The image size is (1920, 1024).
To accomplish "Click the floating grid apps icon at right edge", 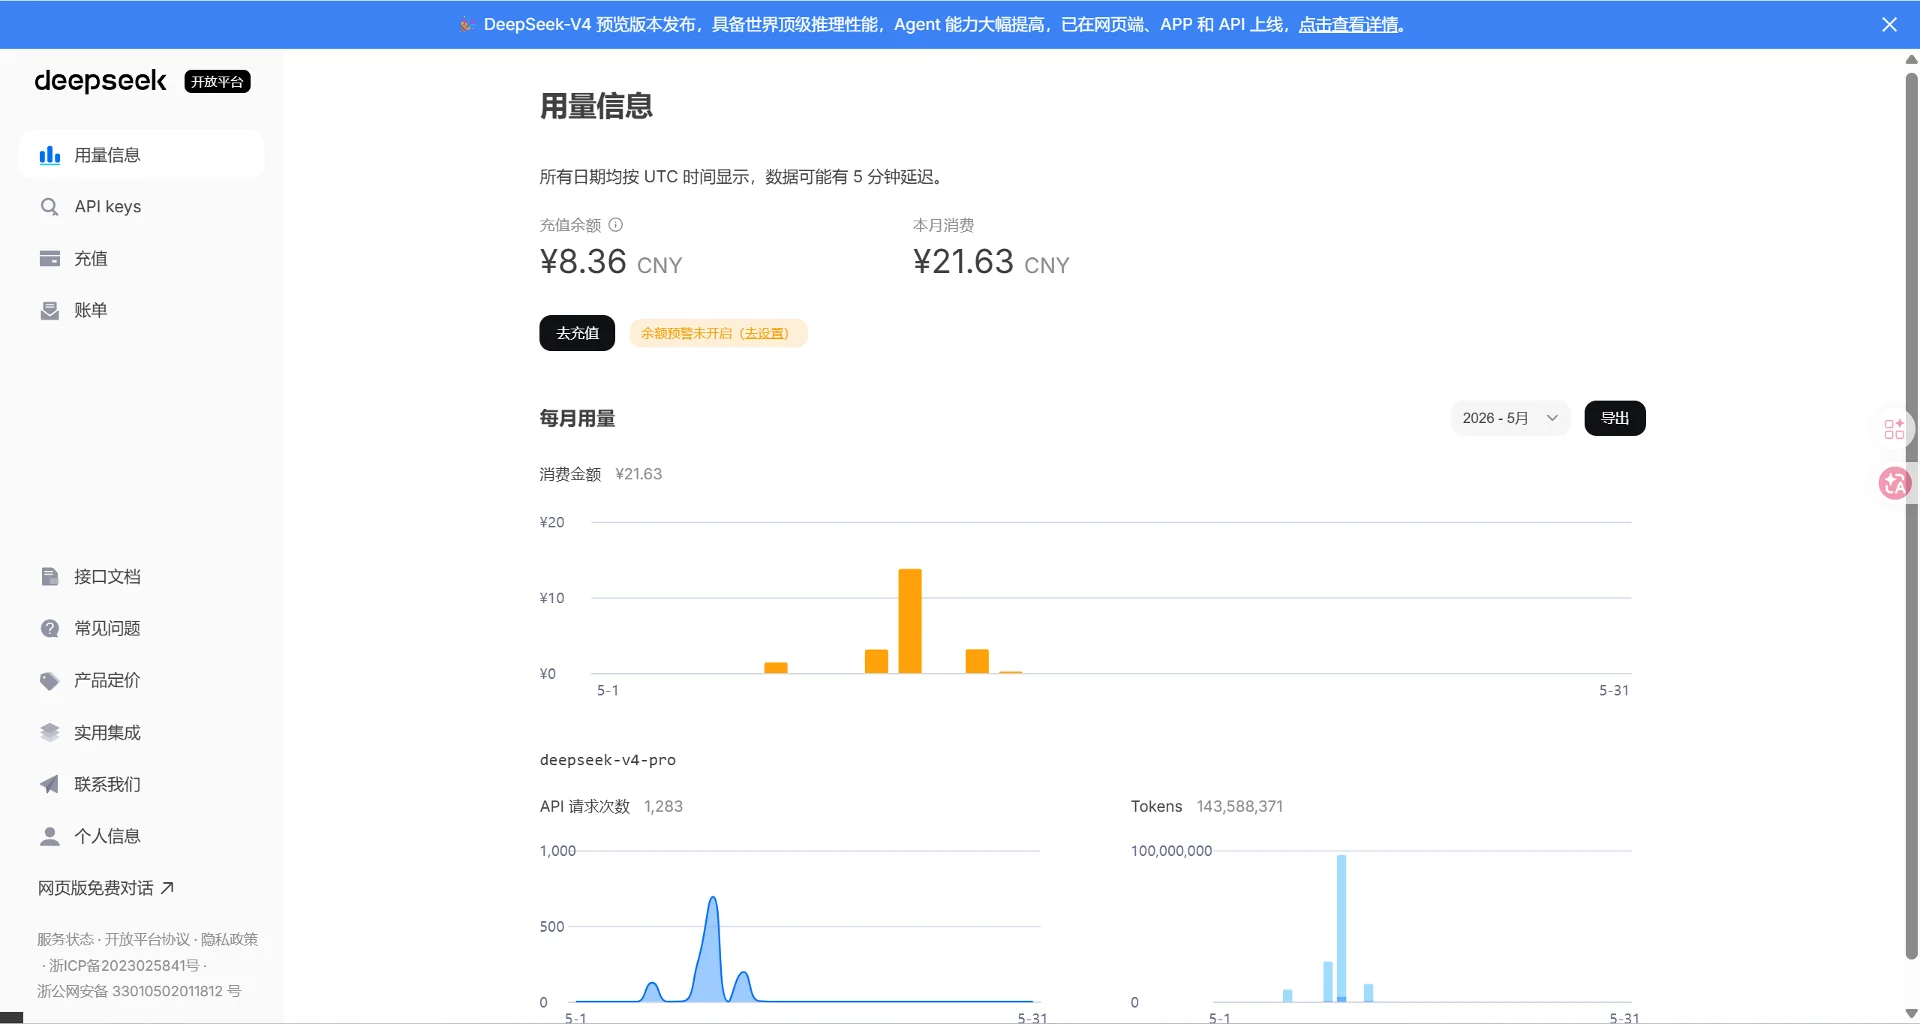I will point(1894,429).
